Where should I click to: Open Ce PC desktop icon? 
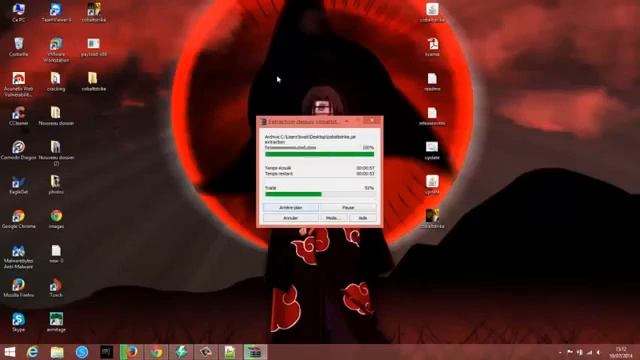pyautogui.click(x=18, y=12)
